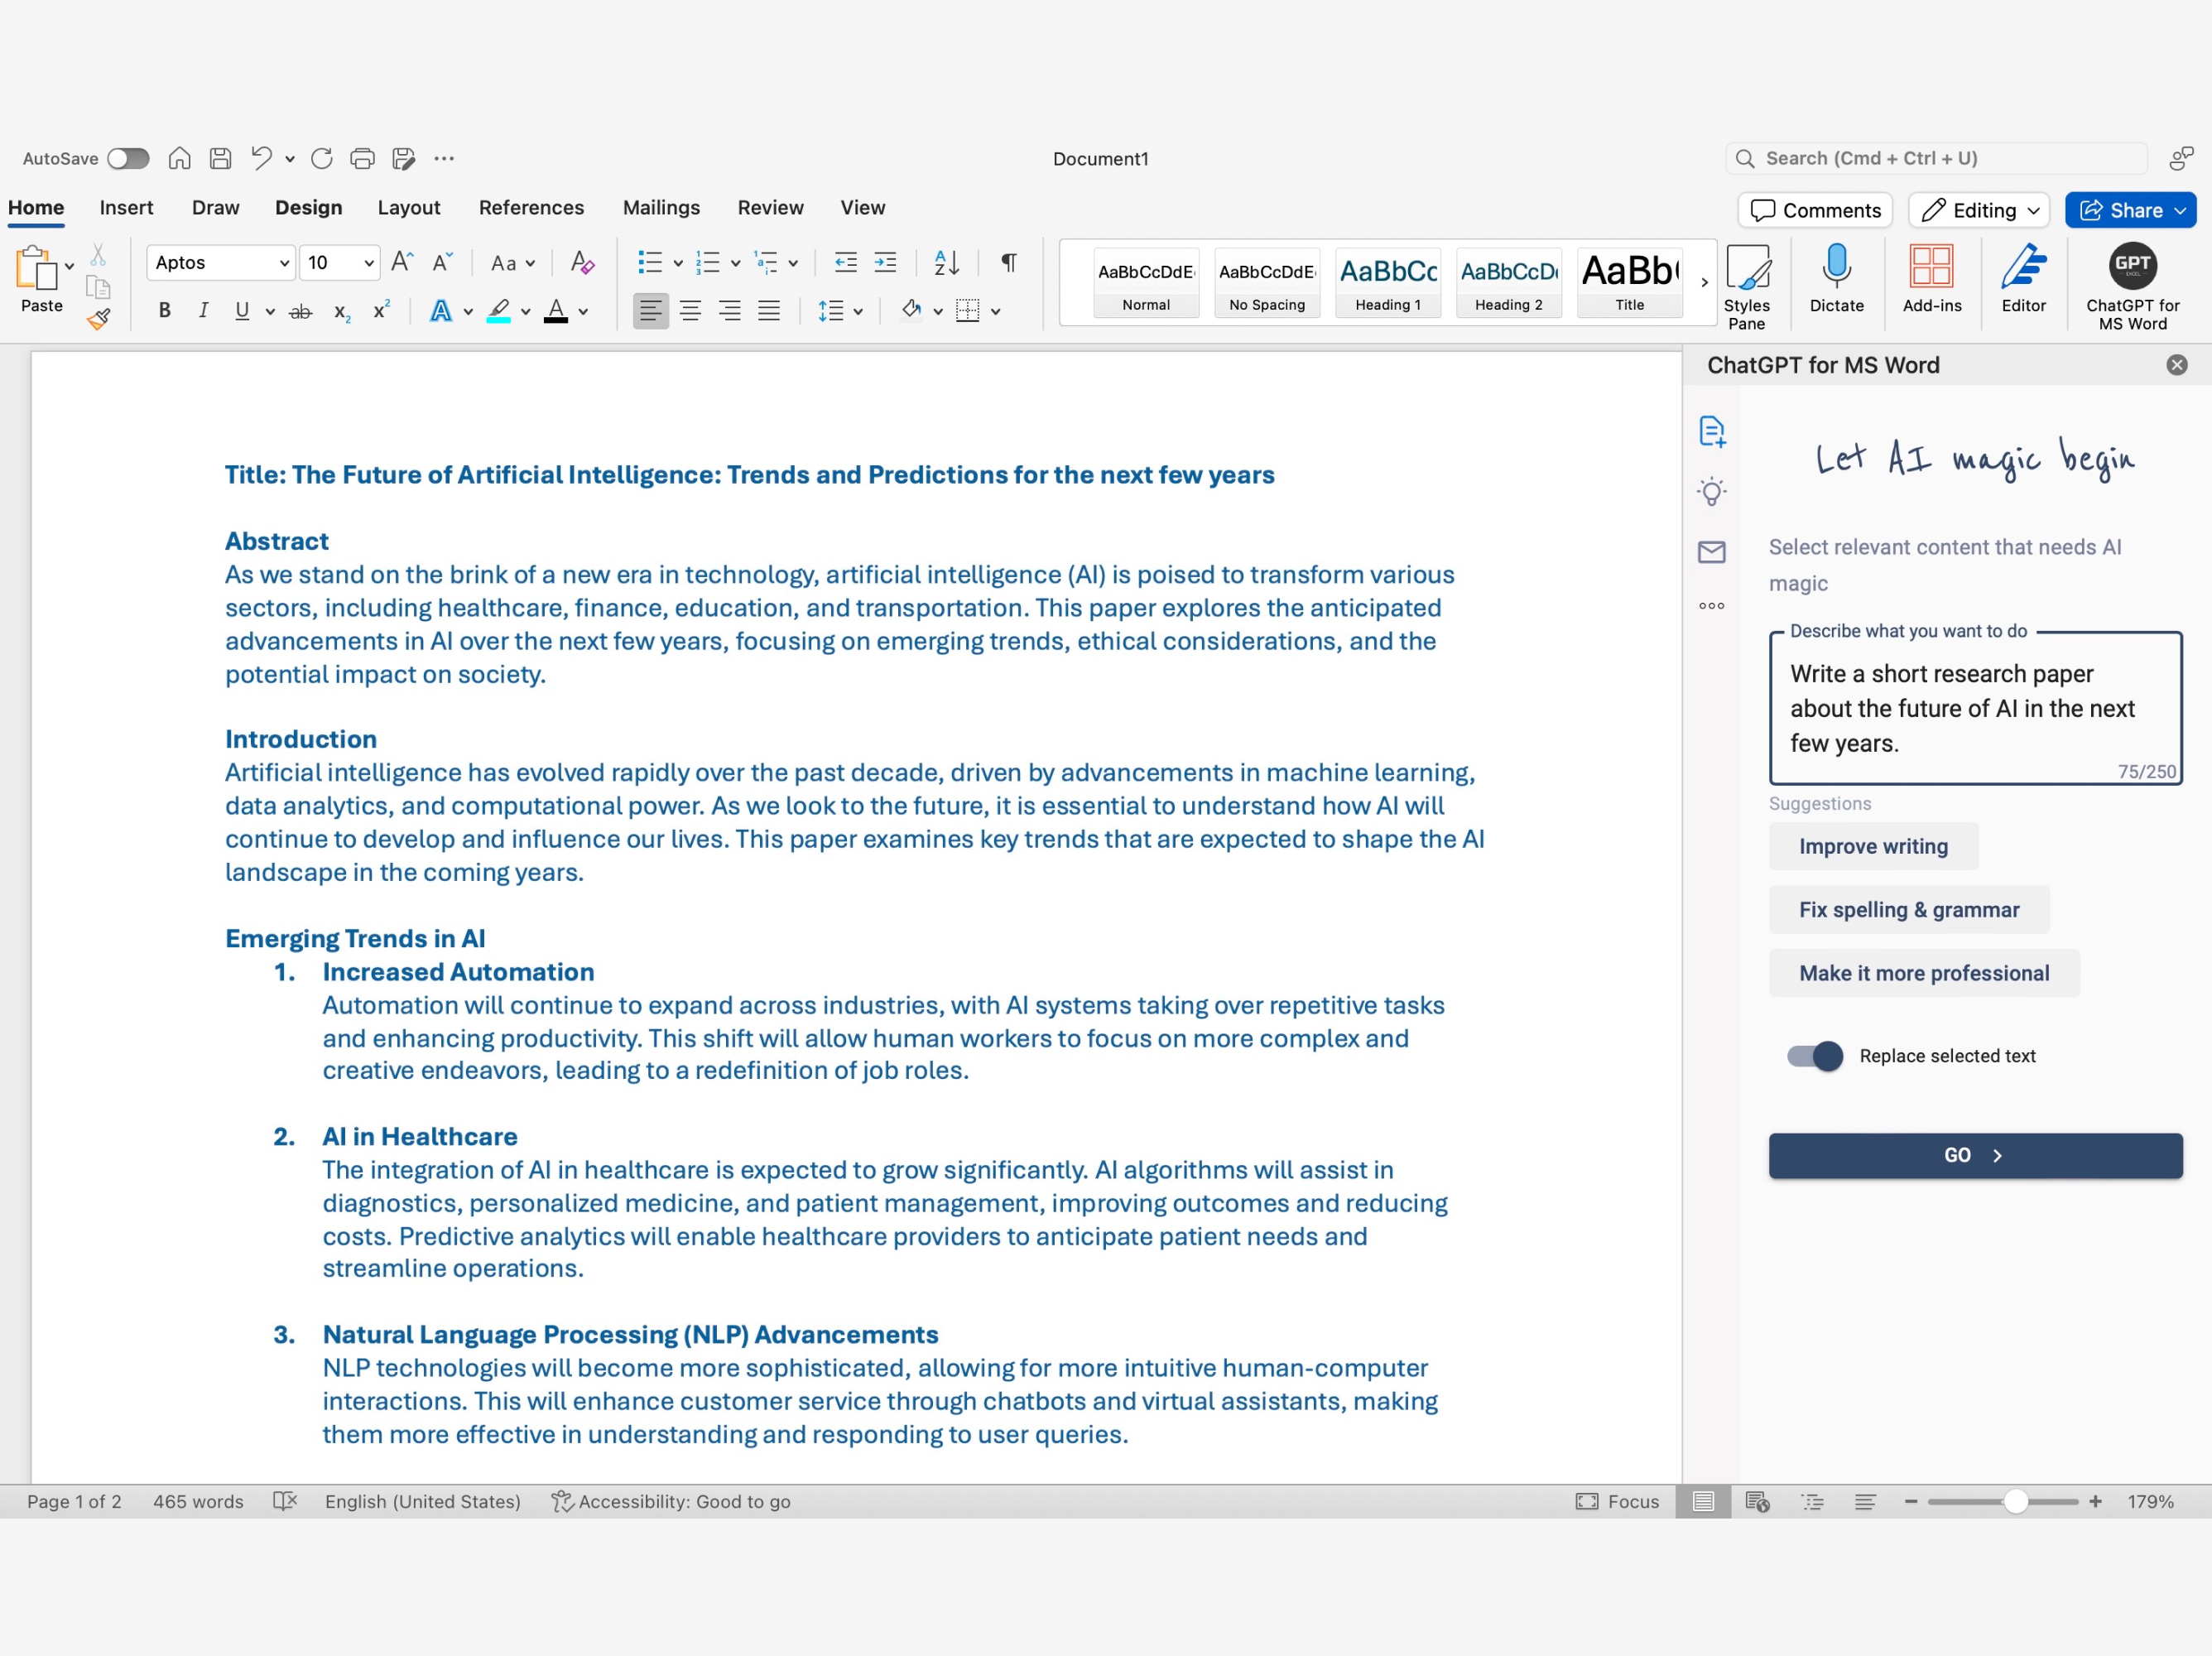Click the Save icon in quick access toolbar
2212x1656 pixels.
point(220,158)
